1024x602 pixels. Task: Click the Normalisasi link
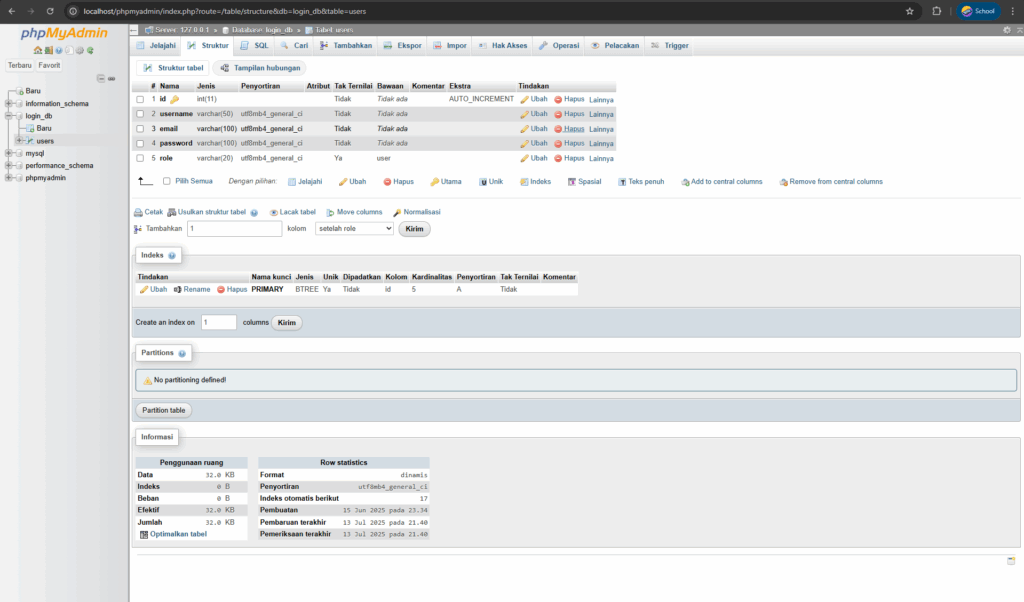[x=417, y=212]
